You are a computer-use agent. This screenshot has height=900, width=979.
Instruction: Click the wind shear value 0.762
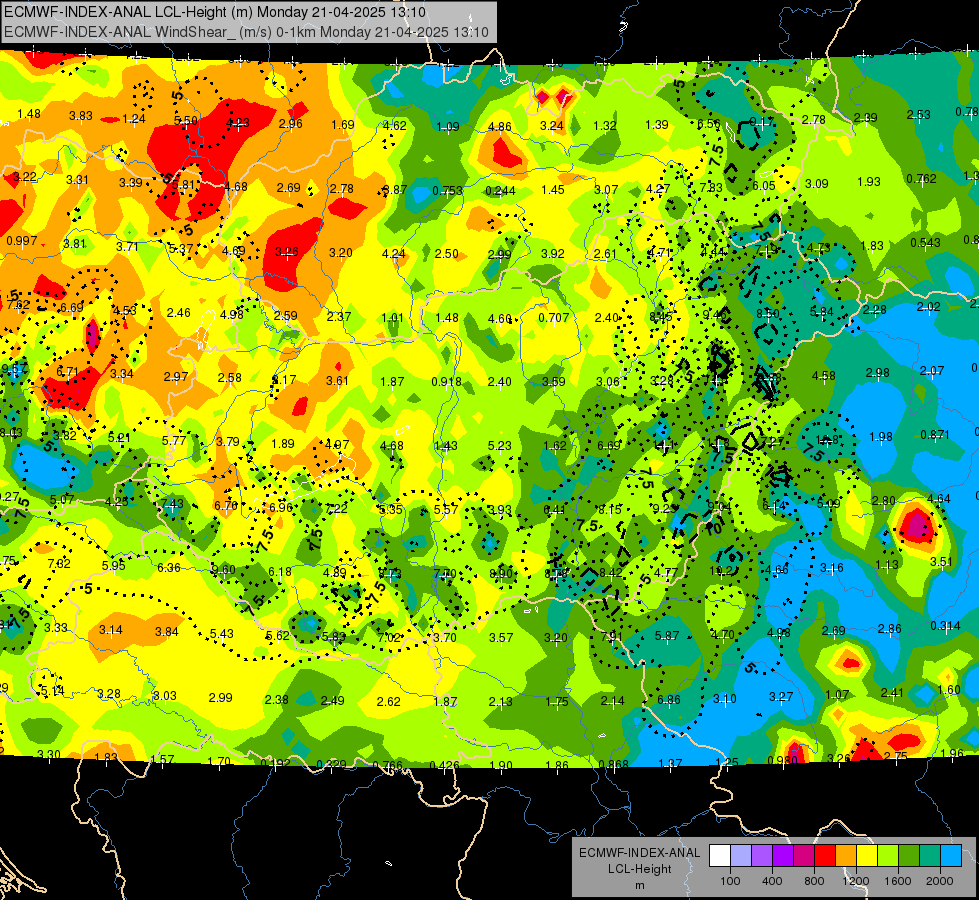pyautogui.click(x=922, y=179)
